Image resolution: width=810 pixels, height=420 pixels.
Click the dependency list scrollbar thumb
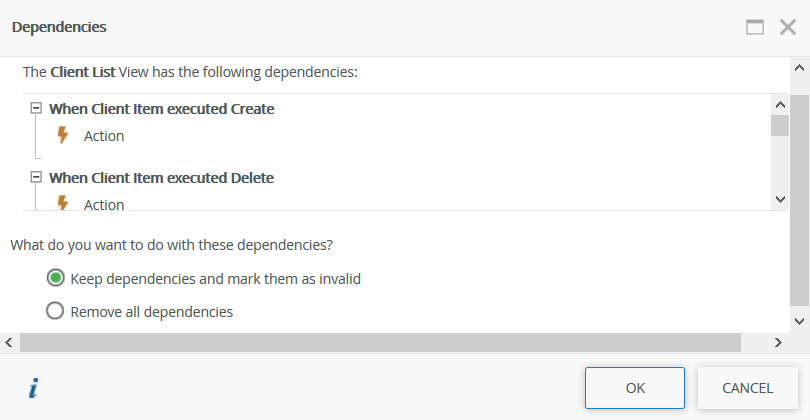click(780, 125)
